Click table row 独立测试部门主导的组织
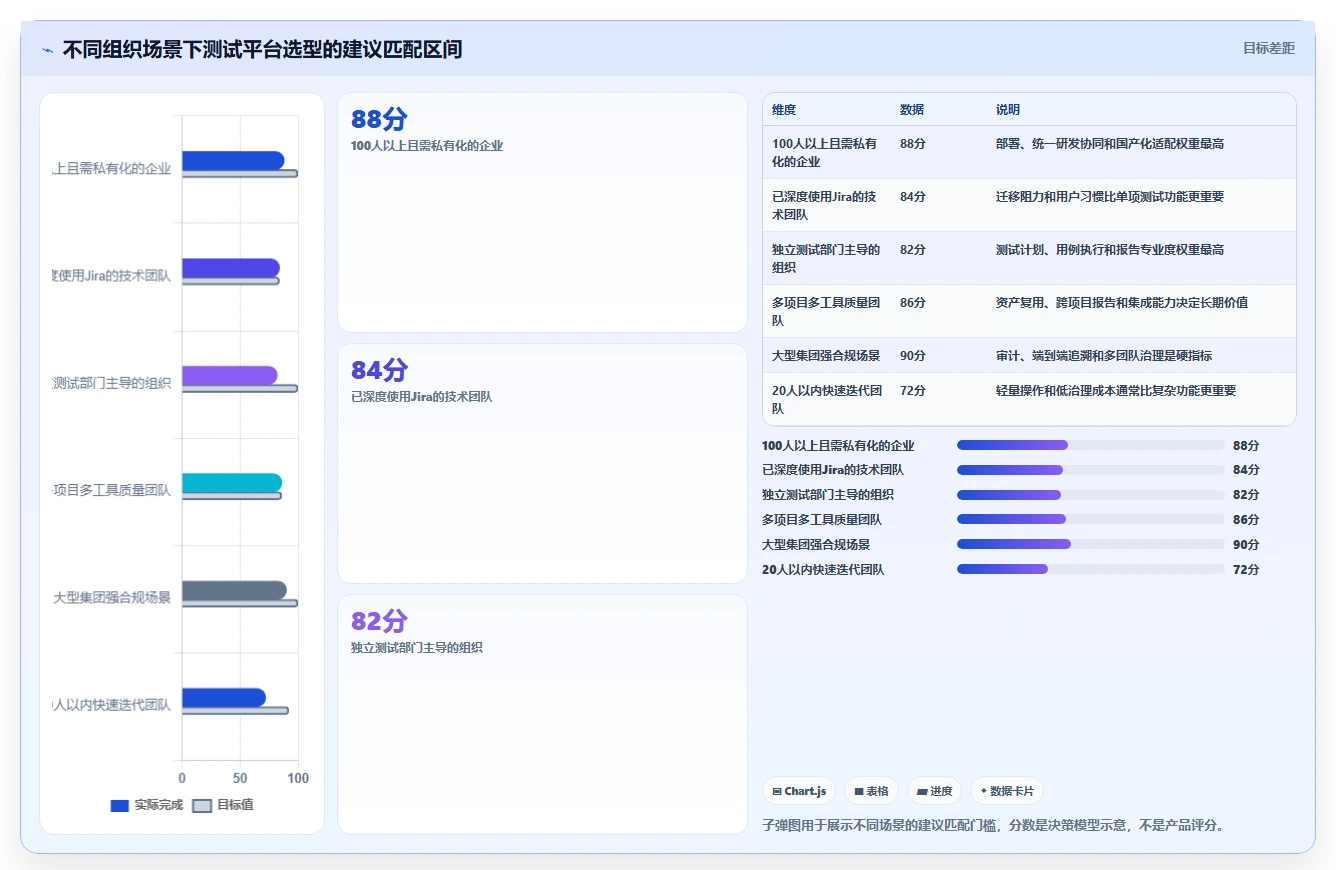Image resolution: width=1336 pixels, height=870 pixels. click(x=1029, y=258)
